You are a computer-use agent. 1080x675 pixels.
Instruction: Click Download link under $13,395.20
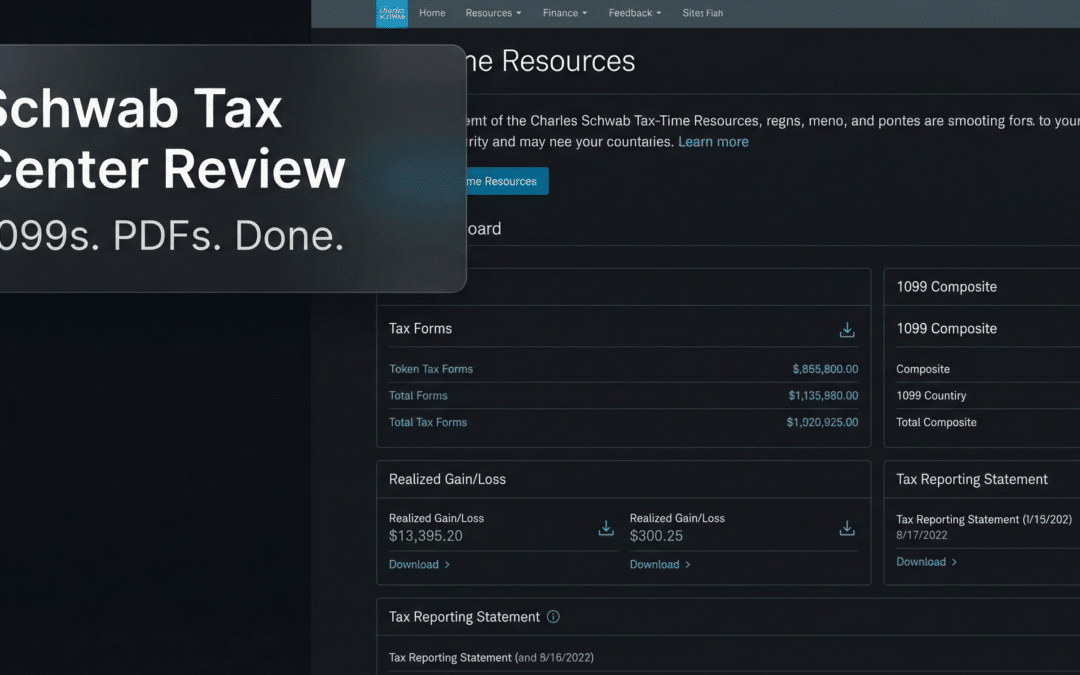pos(419,564)
